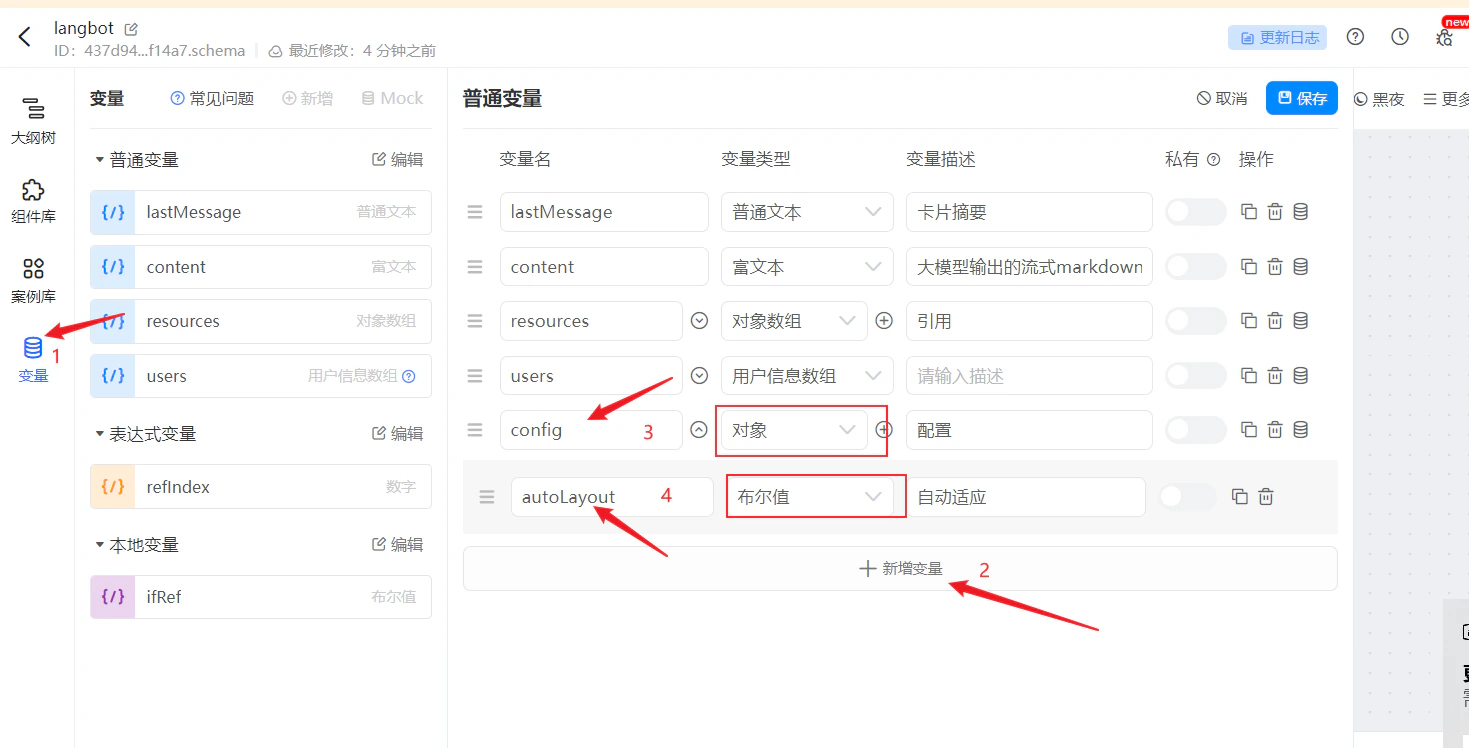Click the autoLayout variable name field

[x=612, y=497]
